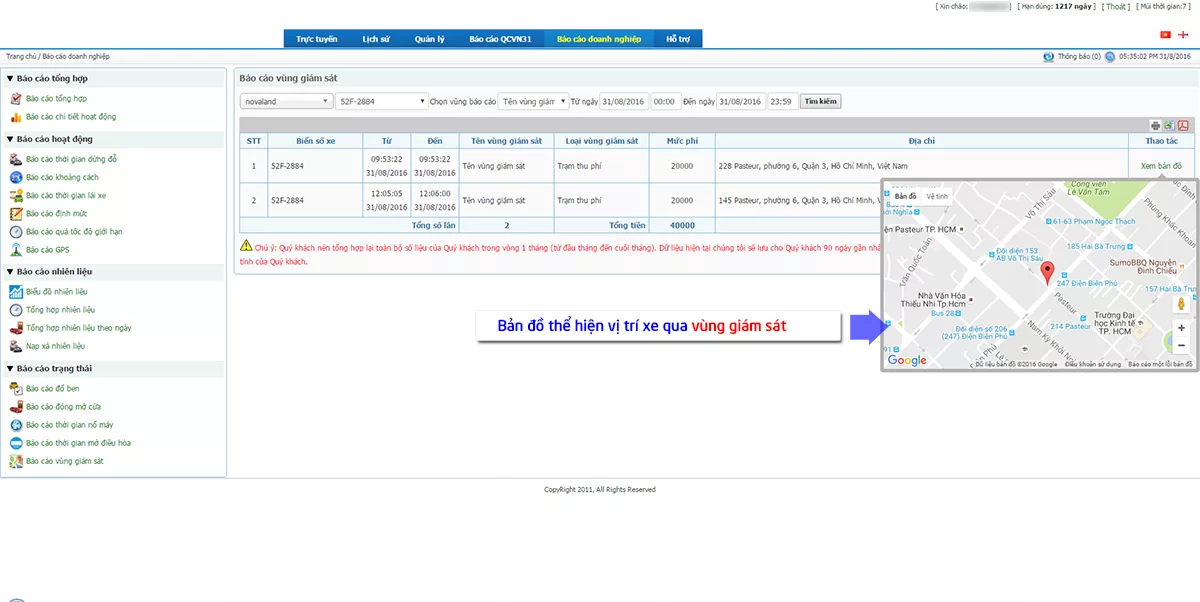Switch language with the English flag
1200x602 pixels.
click(x=1183, y=34)
